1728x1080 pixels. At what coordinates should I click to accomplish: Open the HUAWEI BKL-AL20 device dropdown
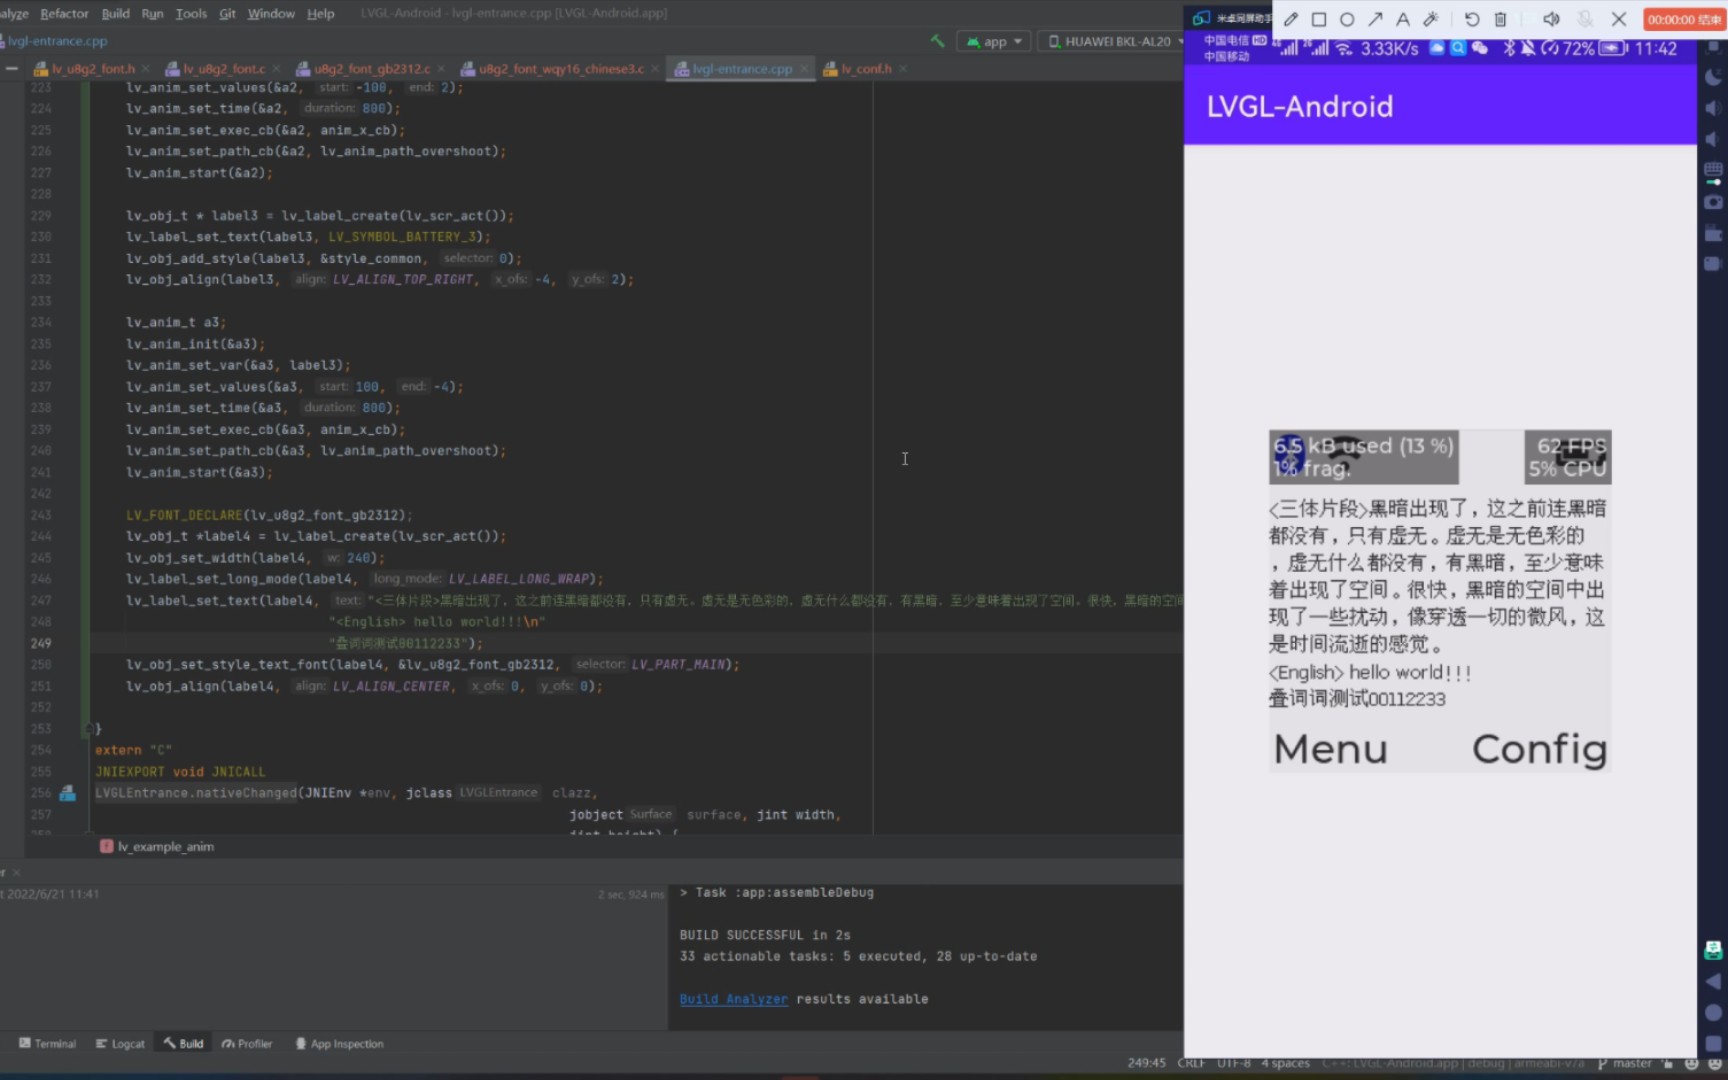1115,41
